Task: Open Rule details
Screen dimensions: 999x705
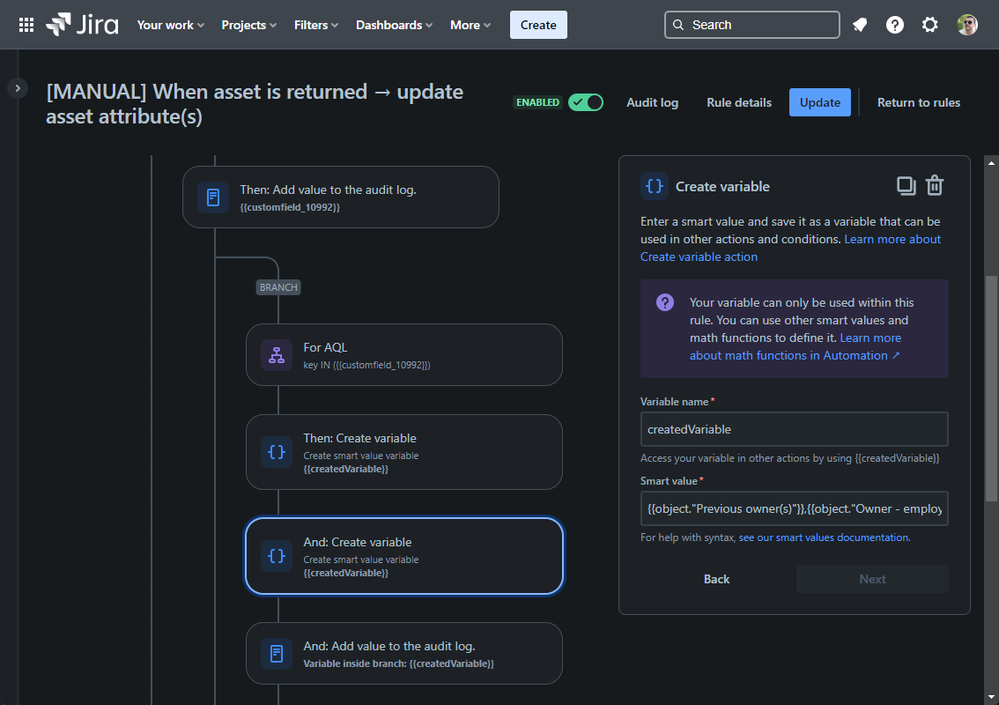Action: [739, 103]
